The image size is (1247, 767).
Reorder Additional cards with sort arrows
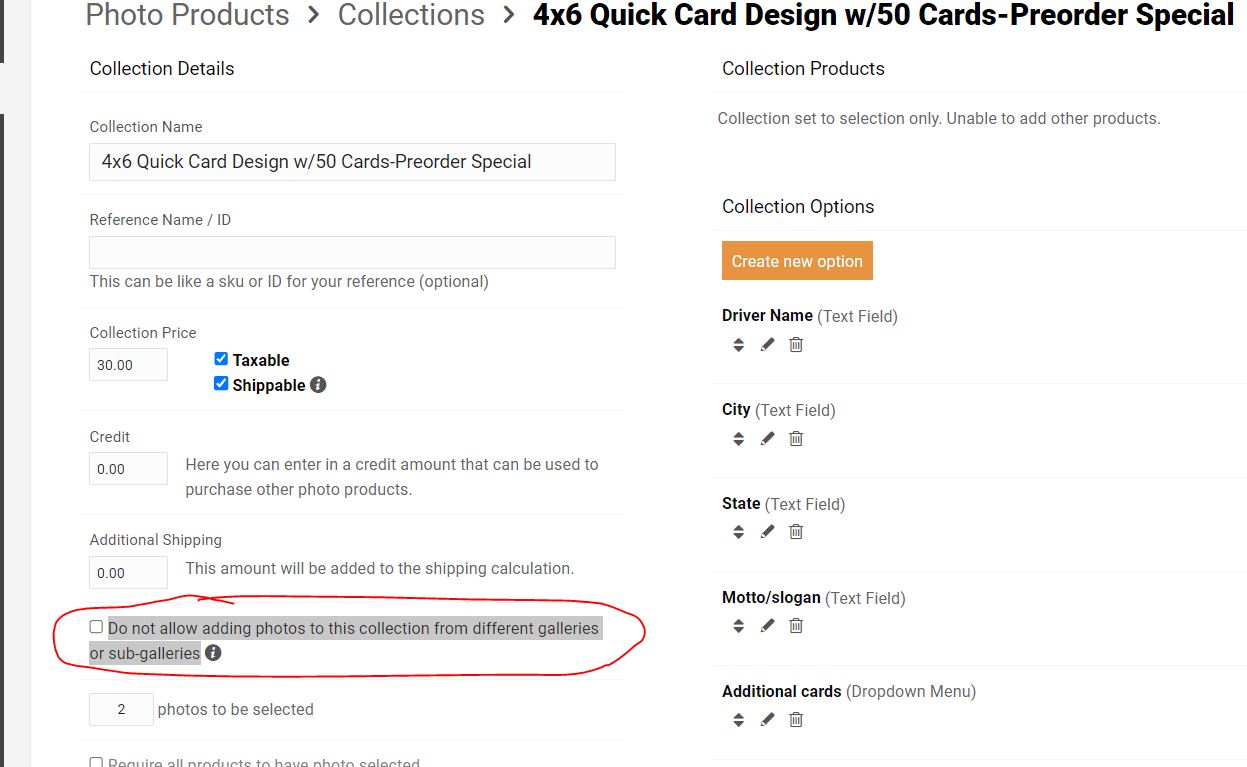click(738, 719)
